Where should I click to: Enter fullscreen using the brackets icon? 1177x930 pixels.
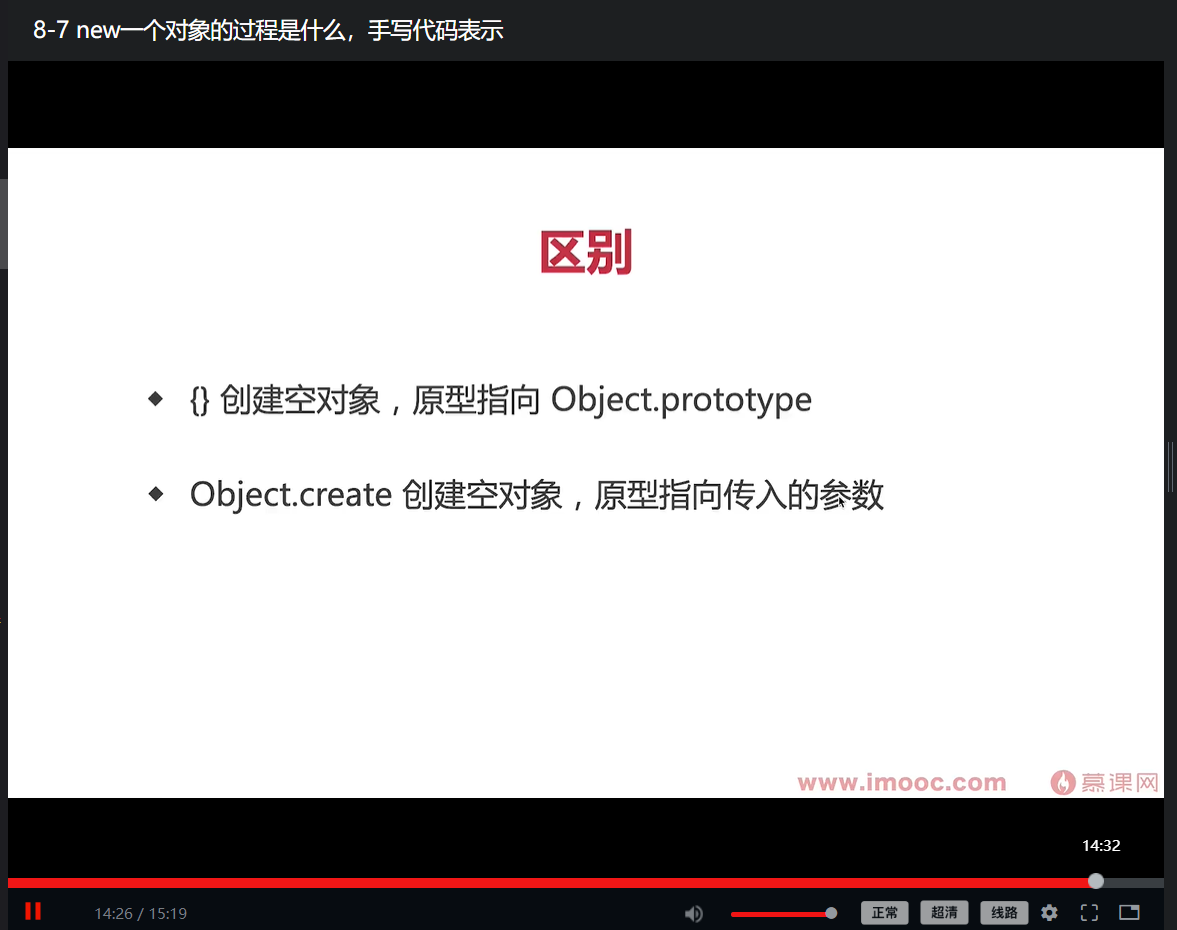(1089, 913)
